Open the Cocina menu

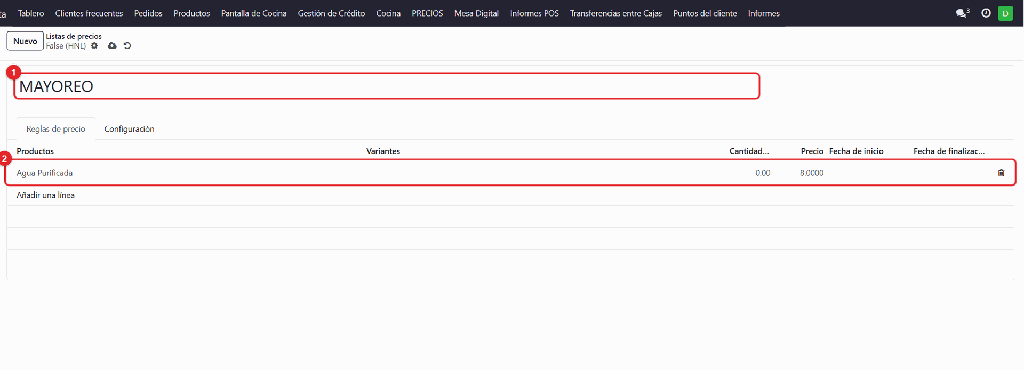389,13
